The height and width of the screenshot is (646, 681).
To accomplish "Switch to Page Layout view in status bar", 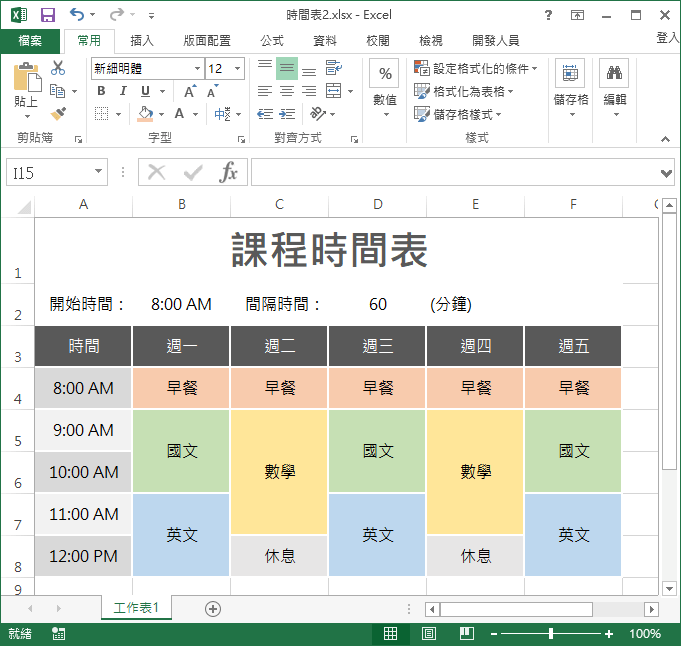I will [429, 634].
